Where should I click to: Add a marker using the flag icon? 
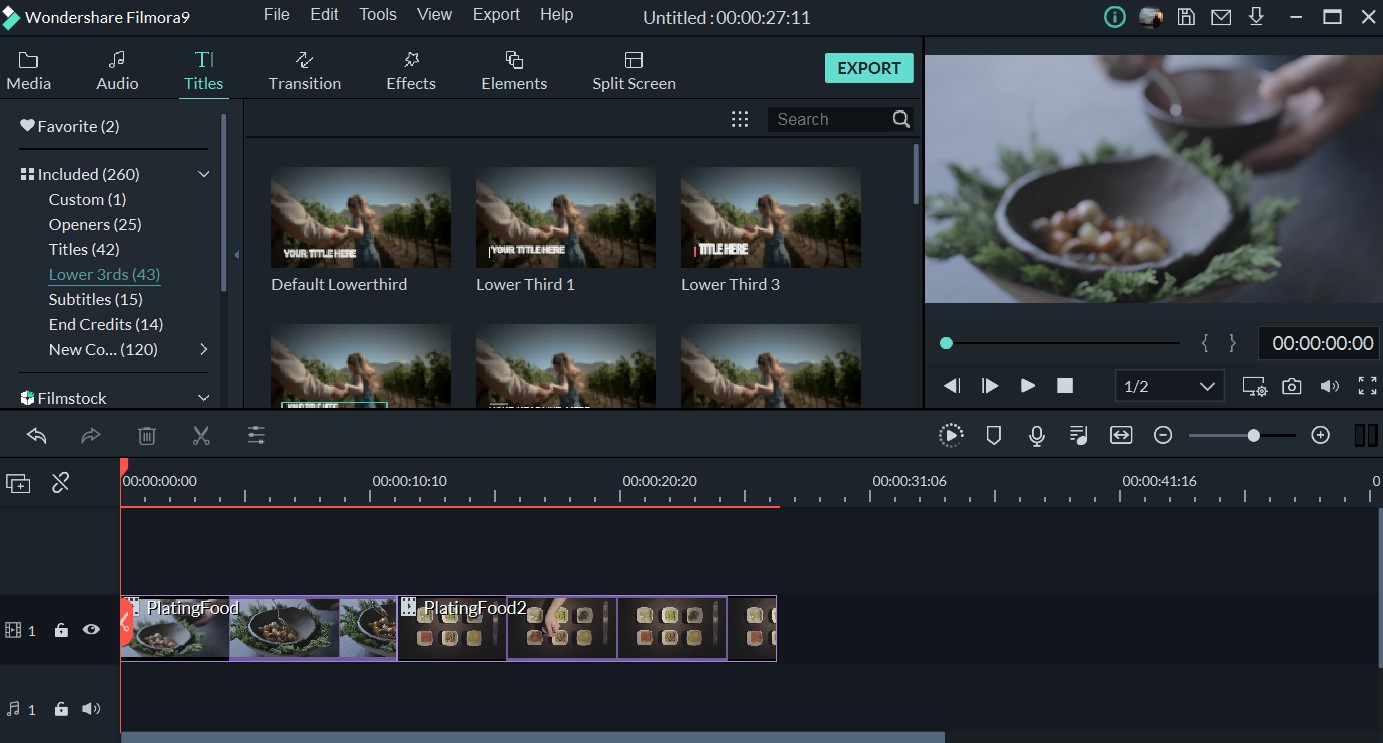pyautogui.click(x=993, y=435)
